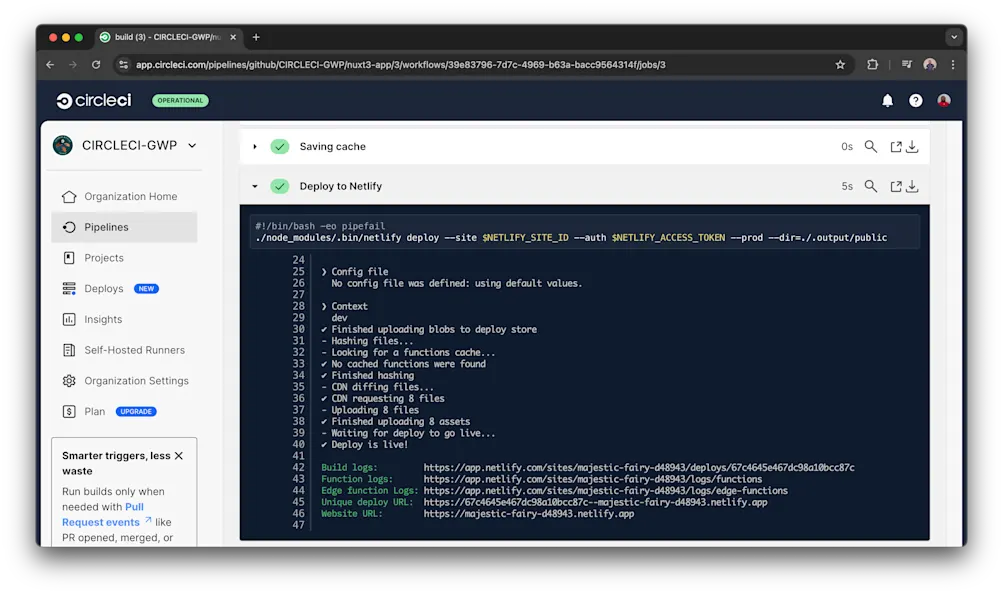Image resolution: width=1003 pixels, height=594 pixels.
Task: Click the browser forward button
Action: coord(73,65)
